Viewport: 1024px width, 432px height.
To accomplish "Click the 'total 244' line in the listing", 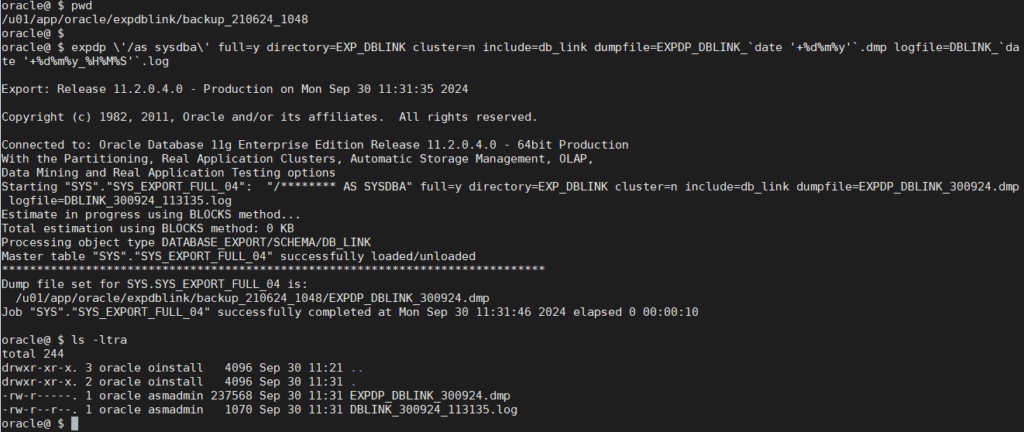I will point(33,353).
